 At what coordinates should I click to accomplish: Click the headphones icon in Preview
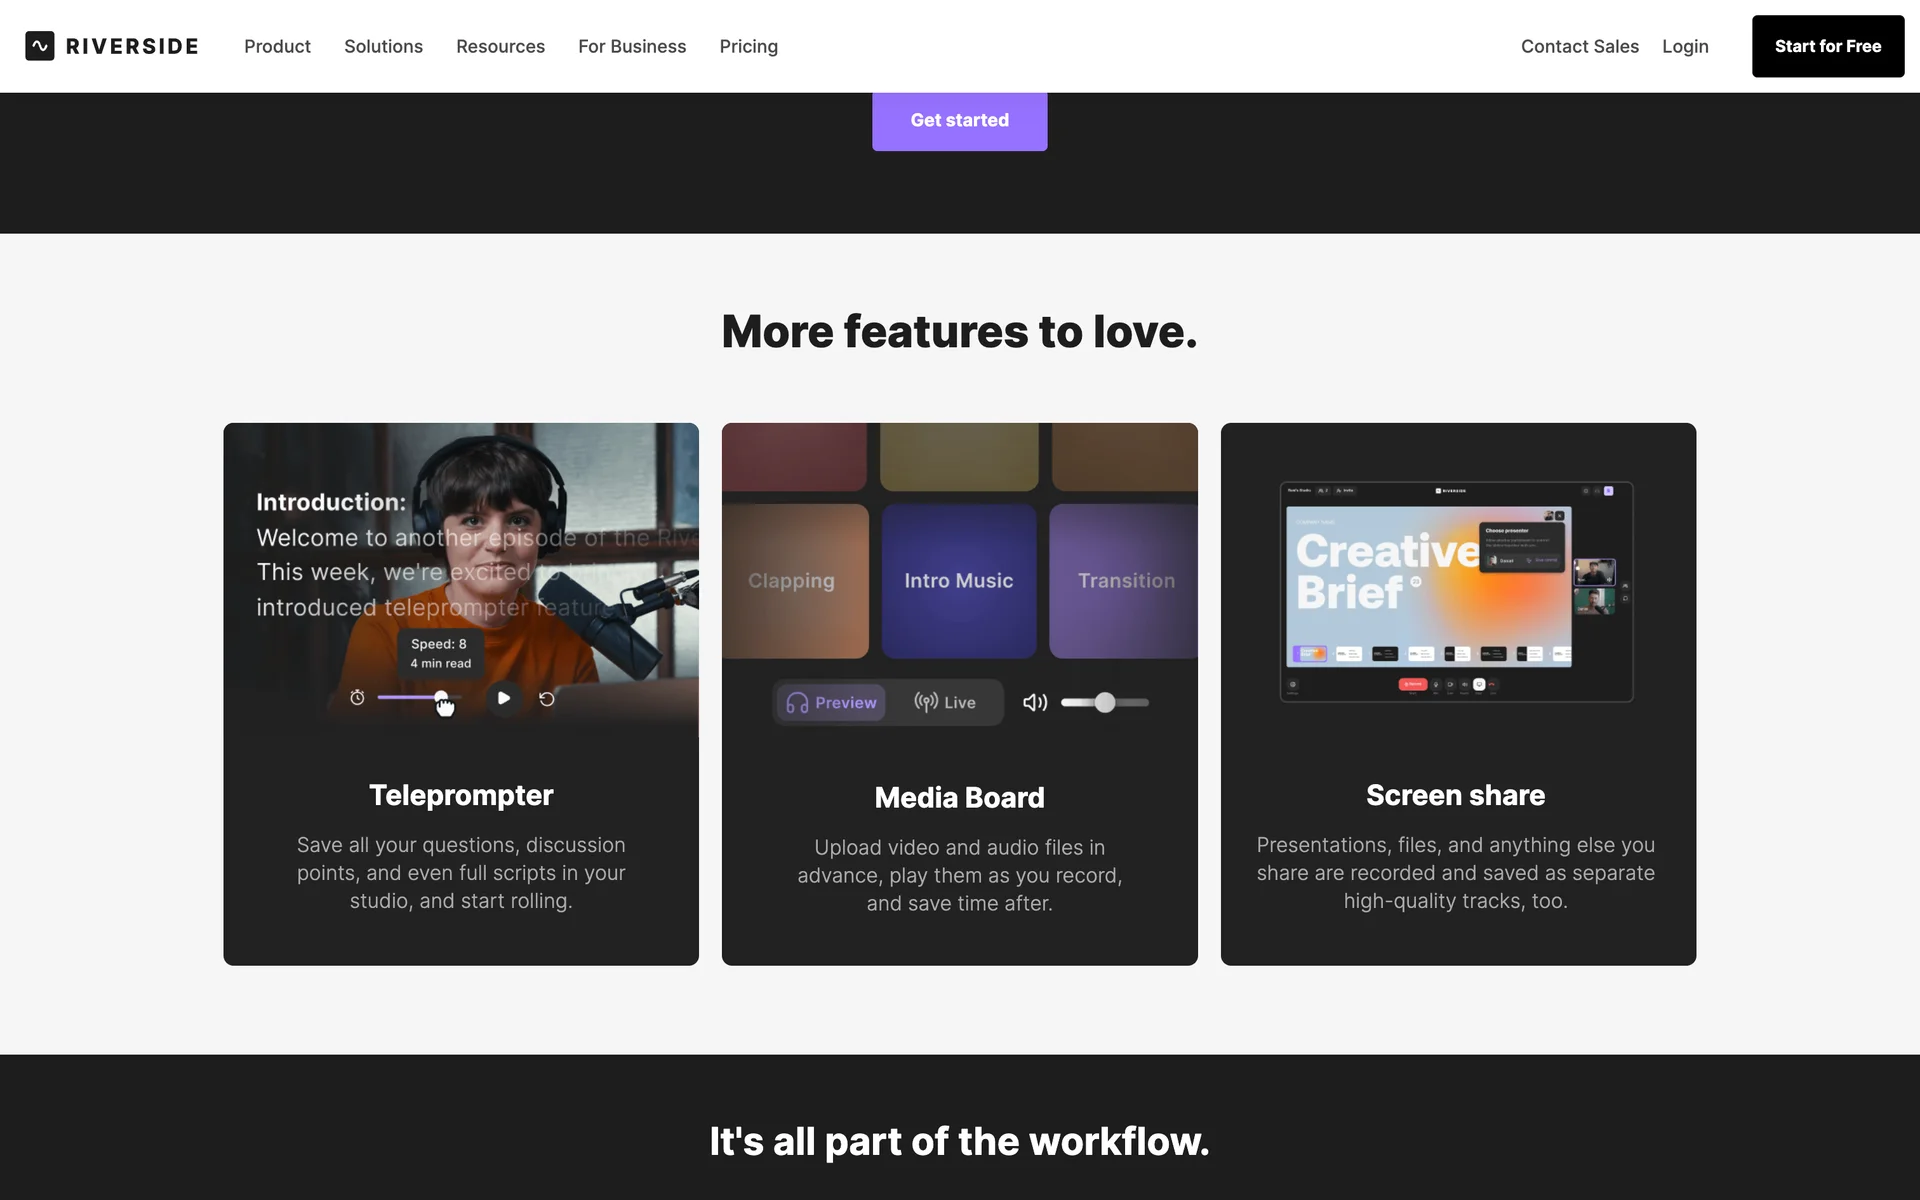pyautogui.click(x=797, y=703)
